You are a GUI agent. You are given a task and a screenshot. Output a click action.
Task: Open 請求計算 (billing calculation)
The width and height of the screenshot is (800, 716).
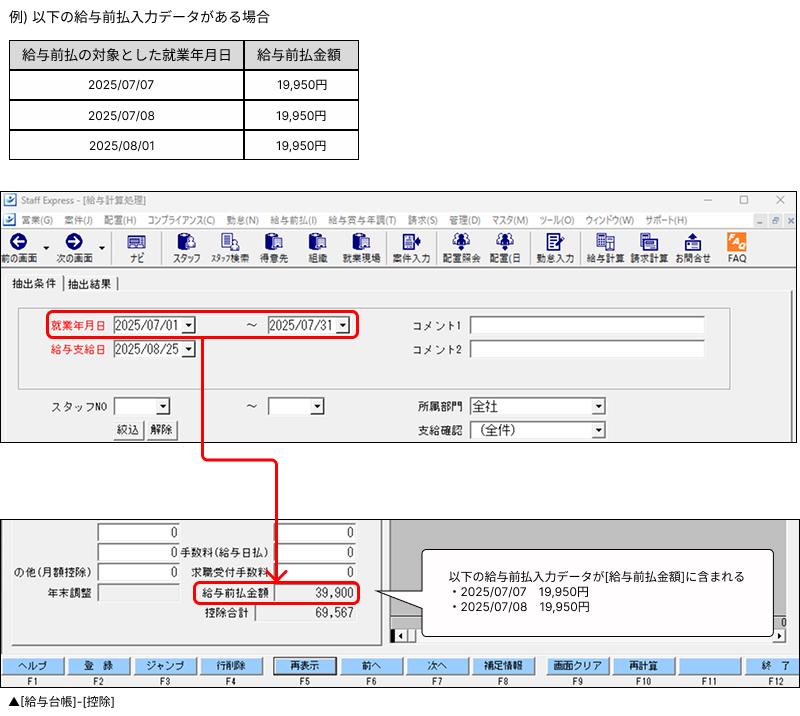coord(650,246)
